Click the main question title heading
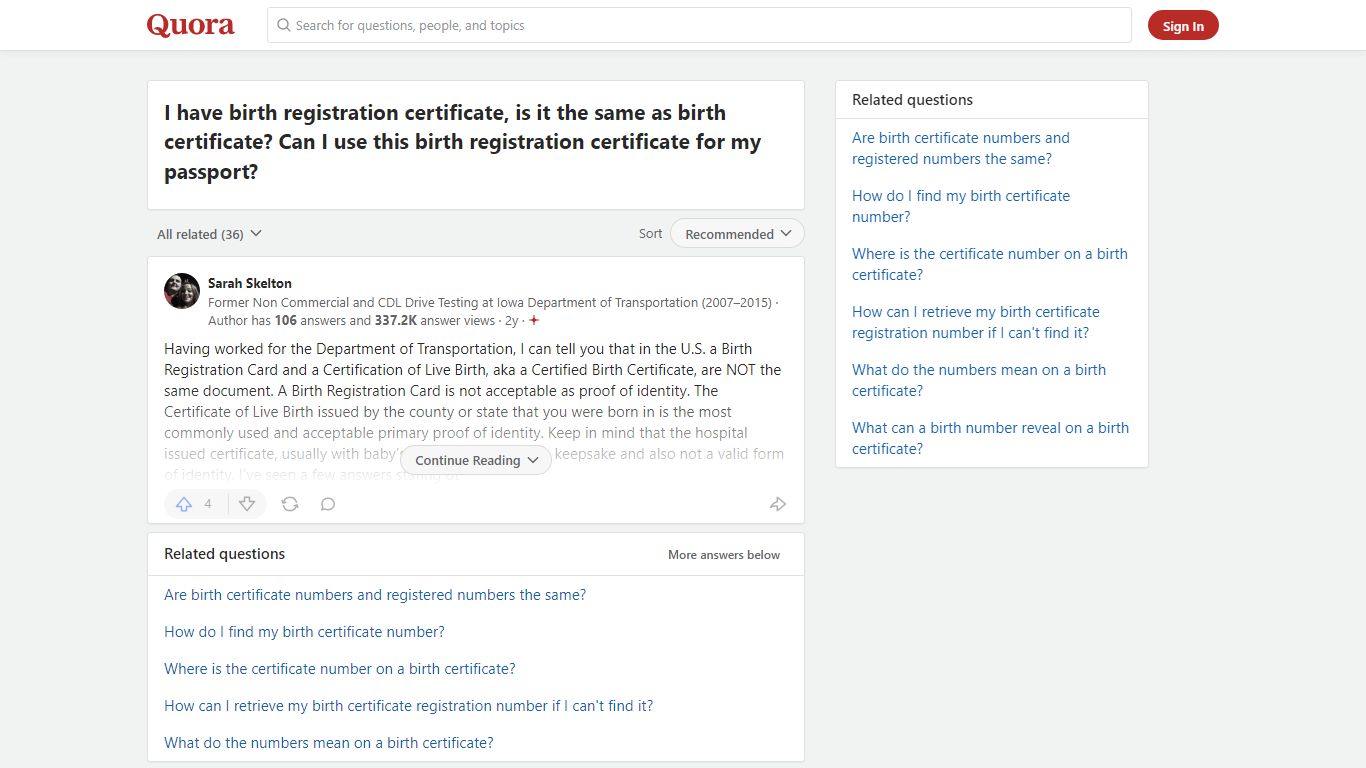This screenshot has width=1366, height=768. tap(463, 142)
